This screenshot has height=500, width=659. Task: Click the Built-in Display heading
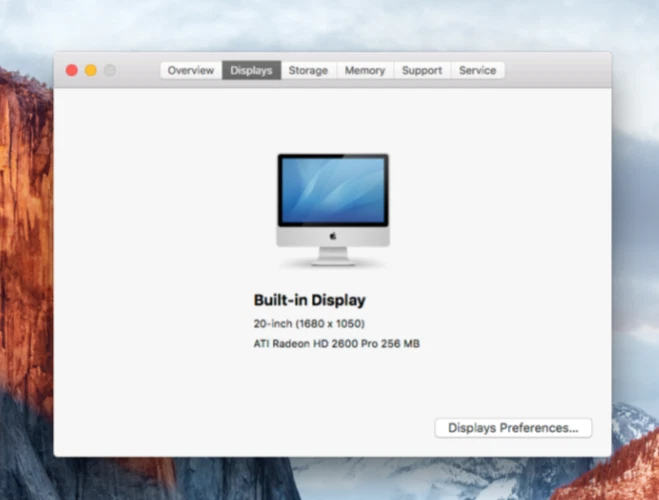[310, 300]
